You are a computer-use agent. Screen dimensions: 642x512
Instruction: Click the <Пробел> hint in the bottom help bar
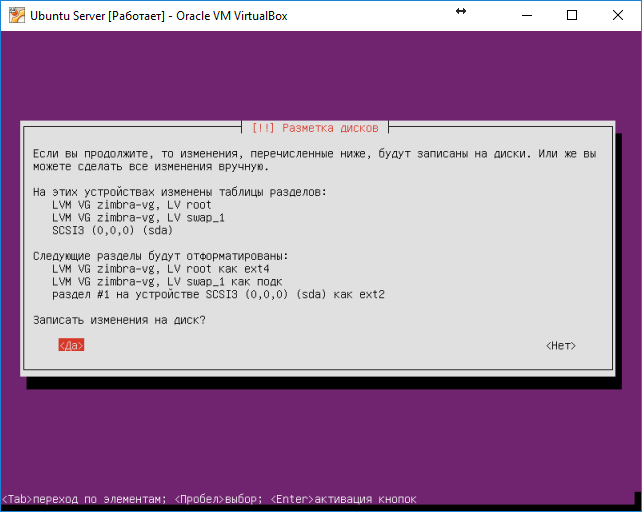[x=200, y=499]
